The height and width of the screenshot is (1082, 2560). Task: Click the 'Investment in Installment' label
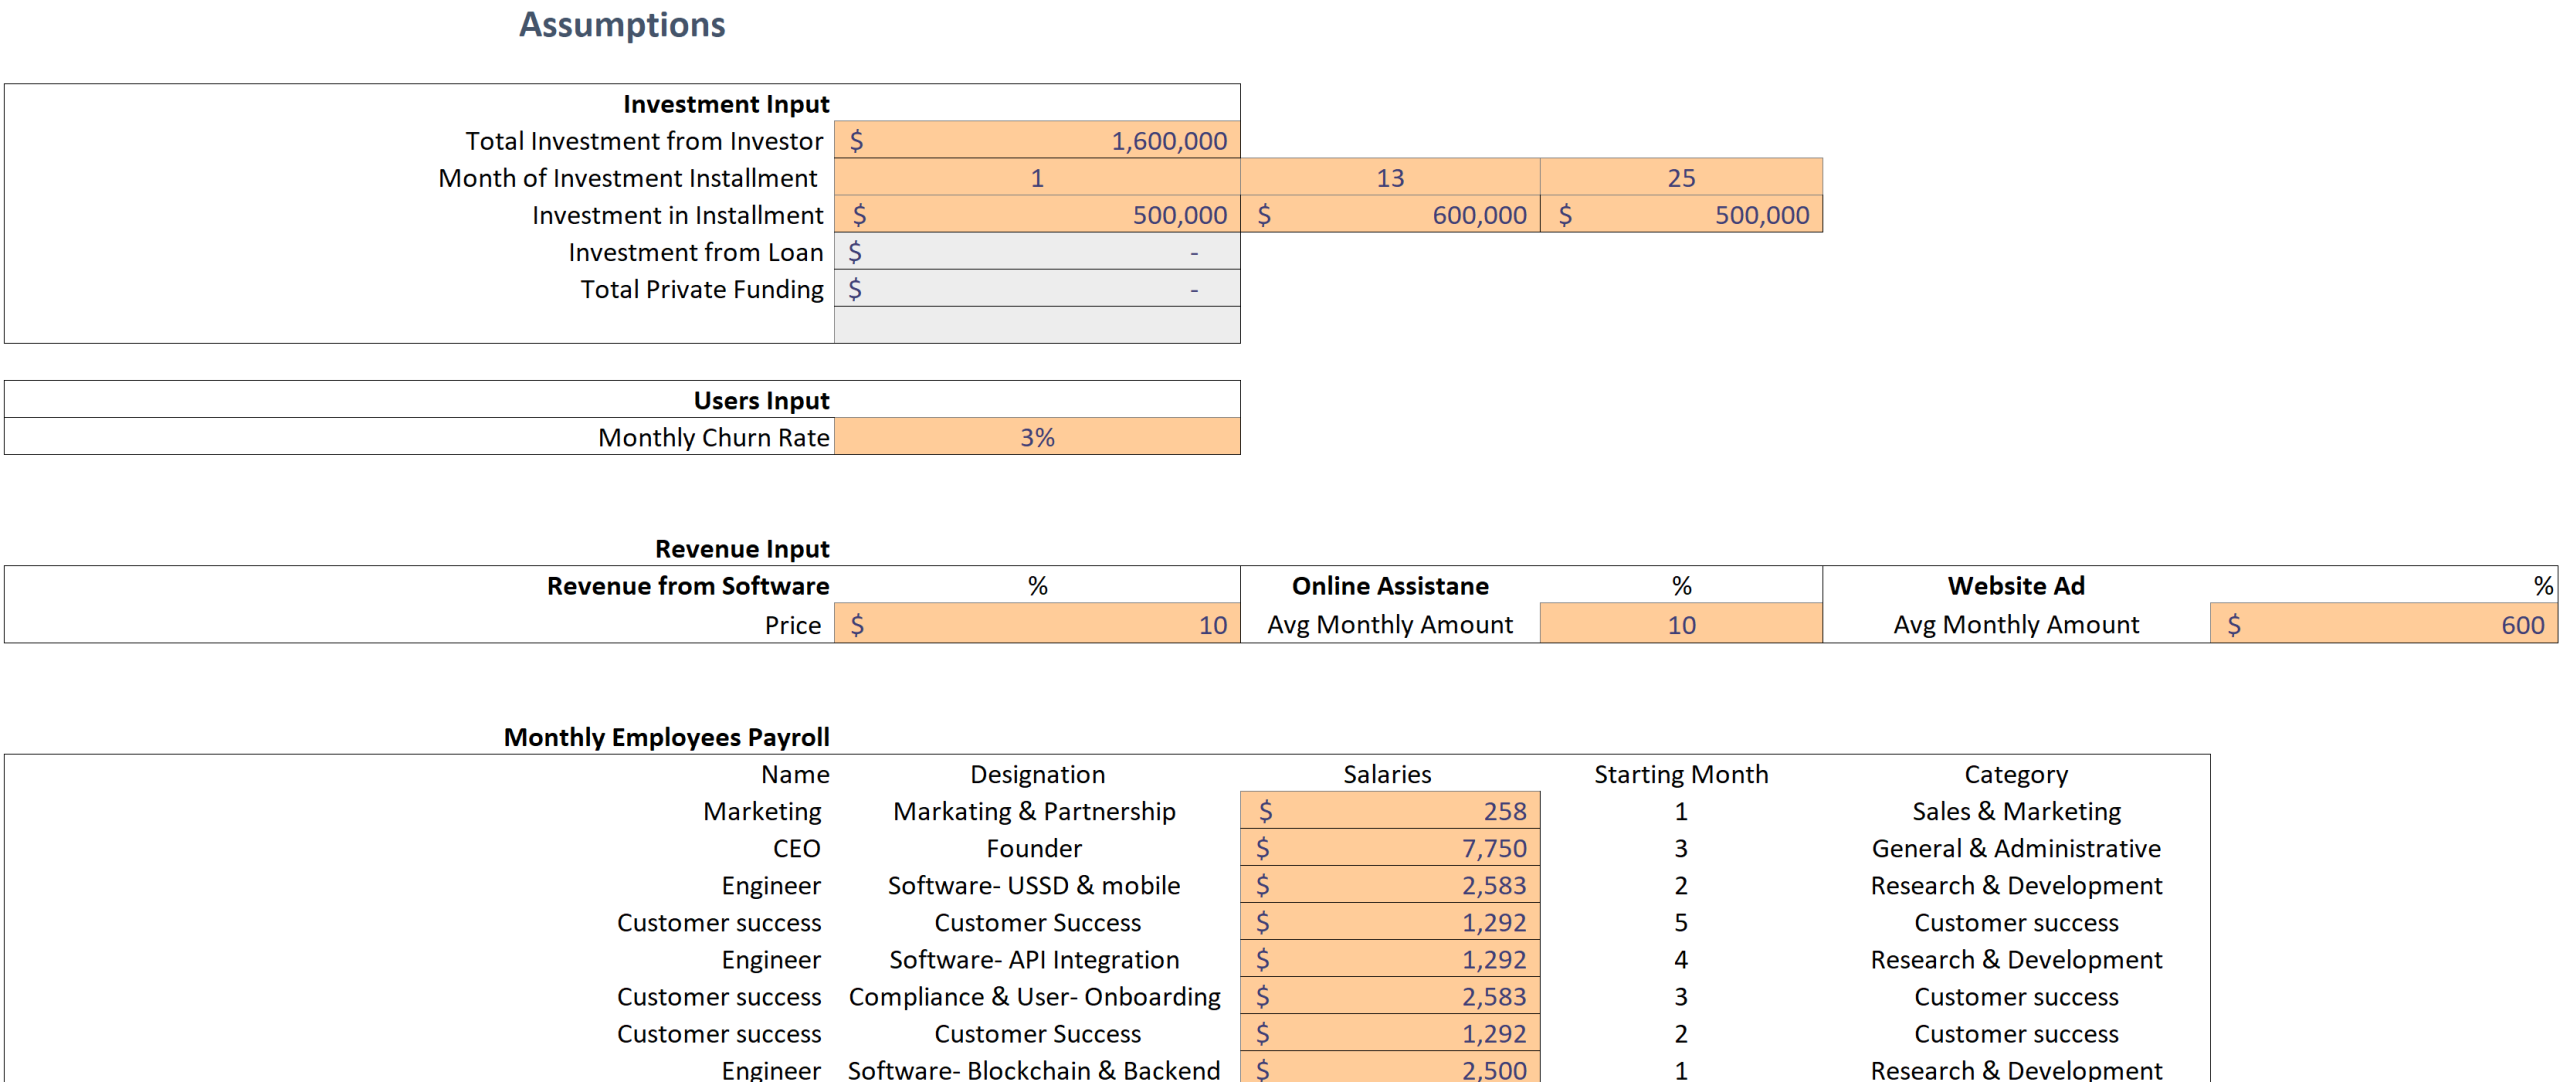click(677, 215)
